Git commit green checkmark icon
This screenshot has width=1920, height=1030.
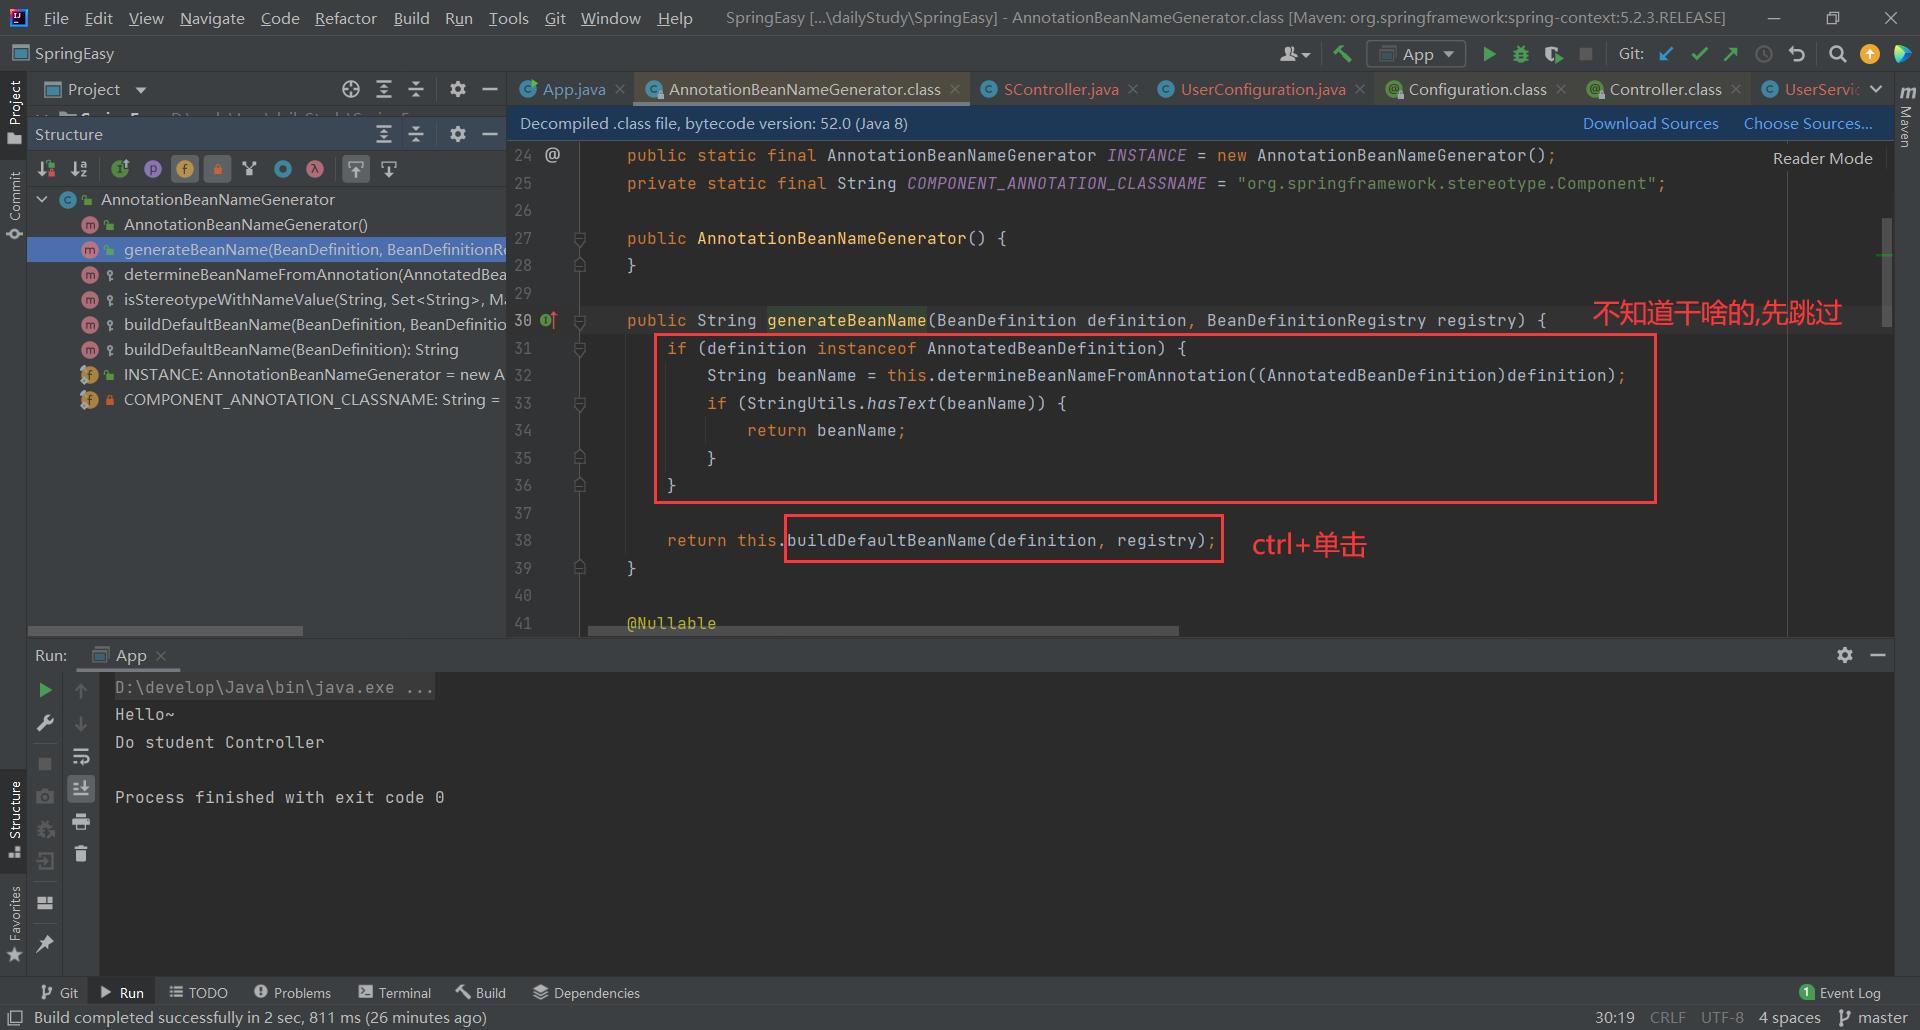tap(1699, 54)
